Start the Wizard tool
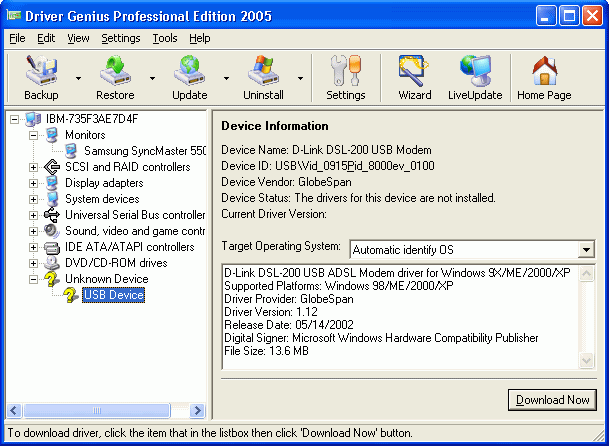The image size is (609, 446). click(414, 78)
